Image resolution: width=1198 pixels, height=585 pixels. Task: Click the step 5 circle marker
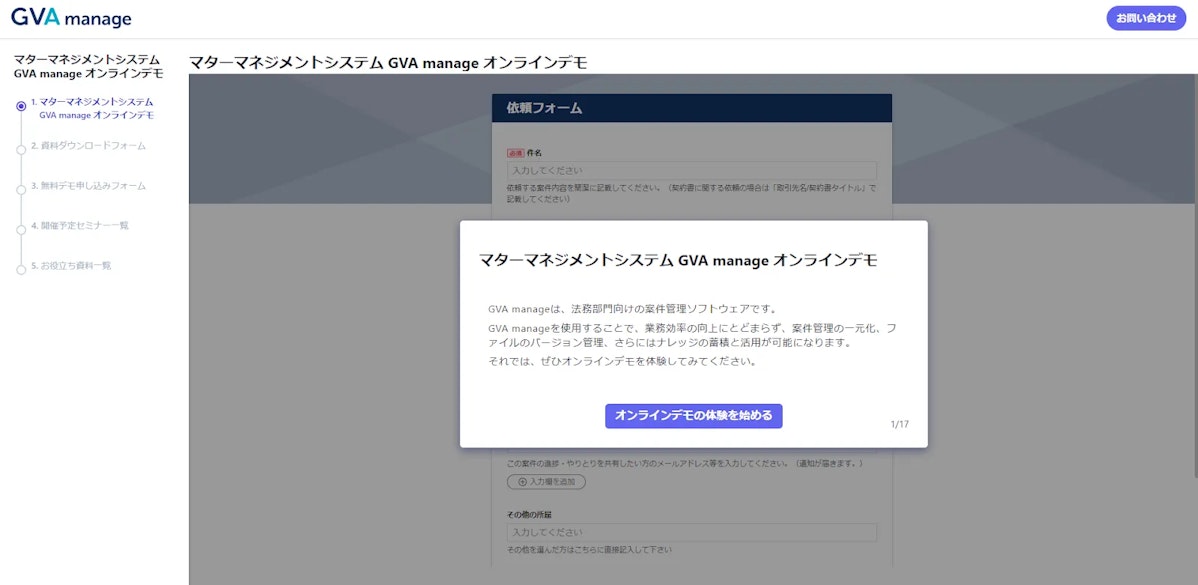click(x=21, y=269)
